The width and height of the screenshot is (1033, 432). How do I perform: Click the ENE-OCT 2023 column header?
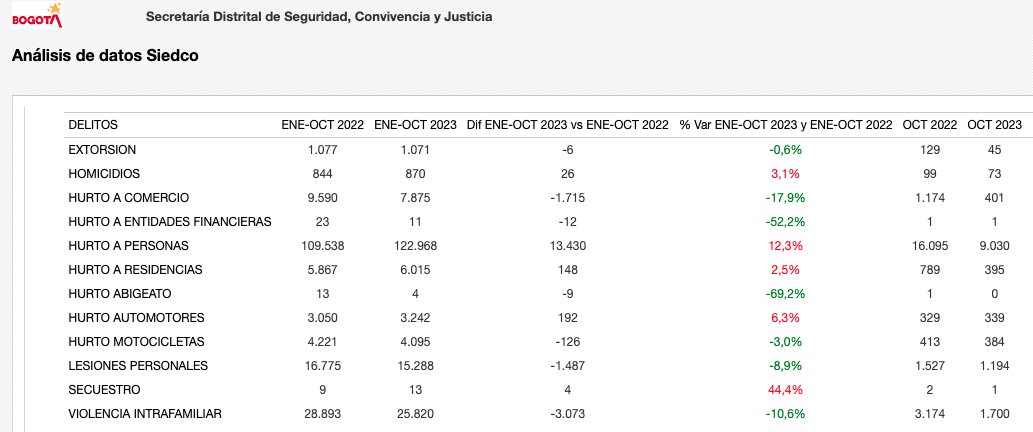click(x=415, y=124)
